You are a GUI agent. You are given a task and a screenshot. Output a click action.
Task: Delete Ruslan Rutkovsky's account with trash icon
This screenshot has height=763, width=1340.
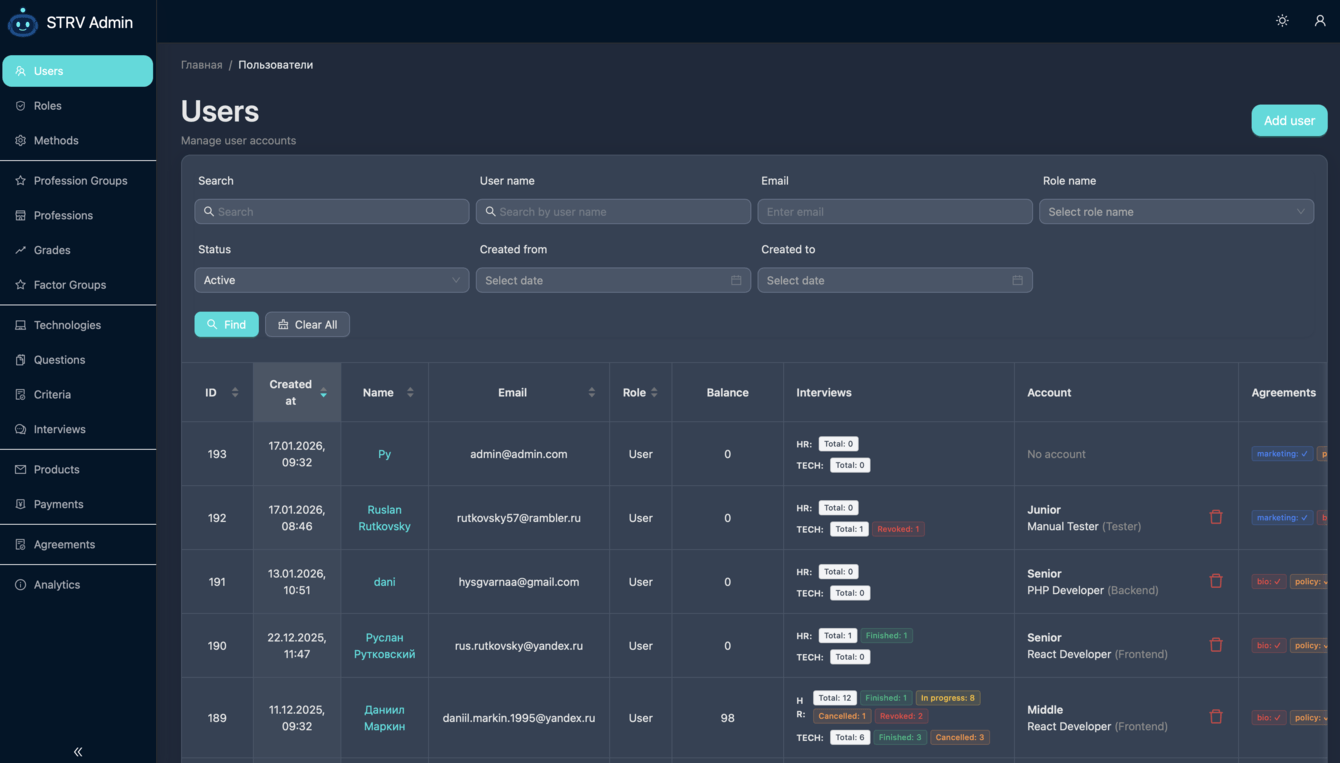(1216, 517)
